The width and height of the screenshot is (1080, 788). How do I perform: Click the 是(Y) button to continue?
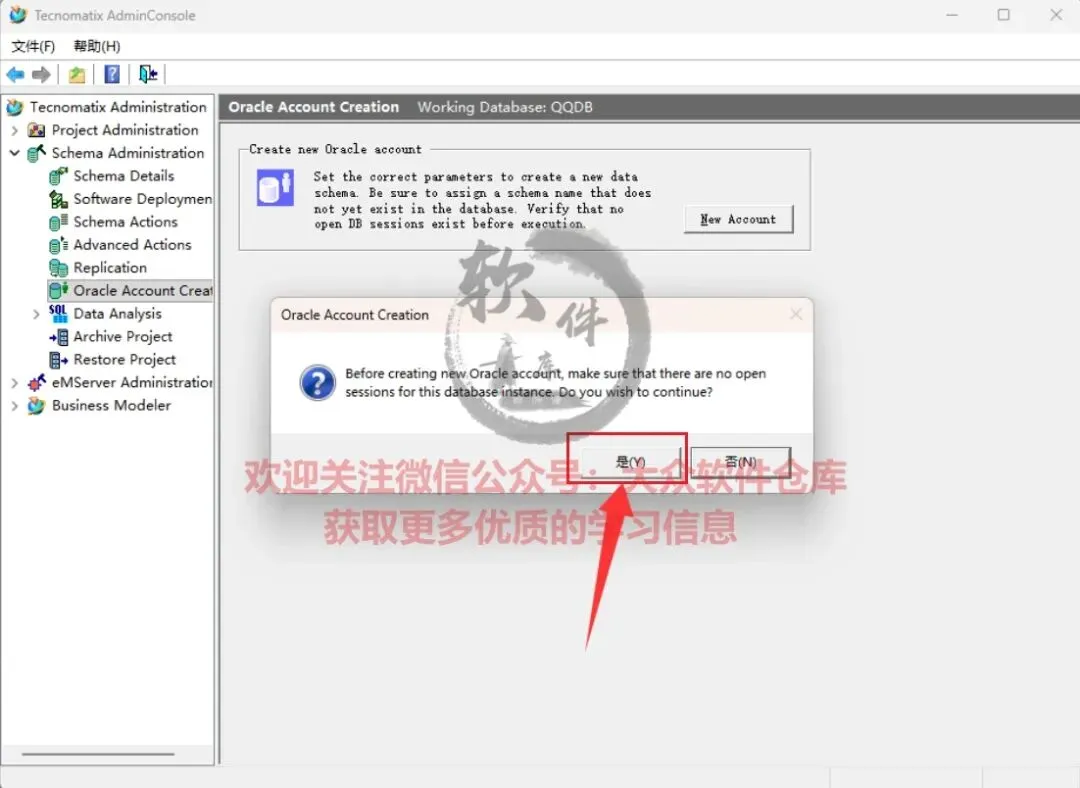[630, 462]
